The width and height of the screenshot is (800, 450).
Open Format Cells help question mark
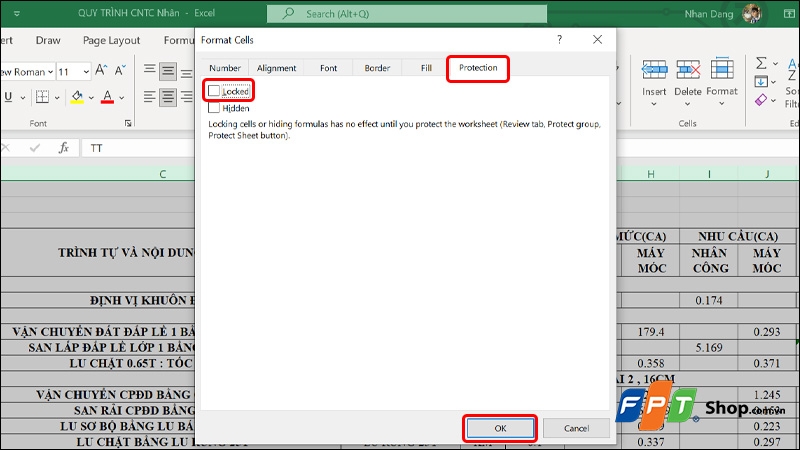(560, 39)
